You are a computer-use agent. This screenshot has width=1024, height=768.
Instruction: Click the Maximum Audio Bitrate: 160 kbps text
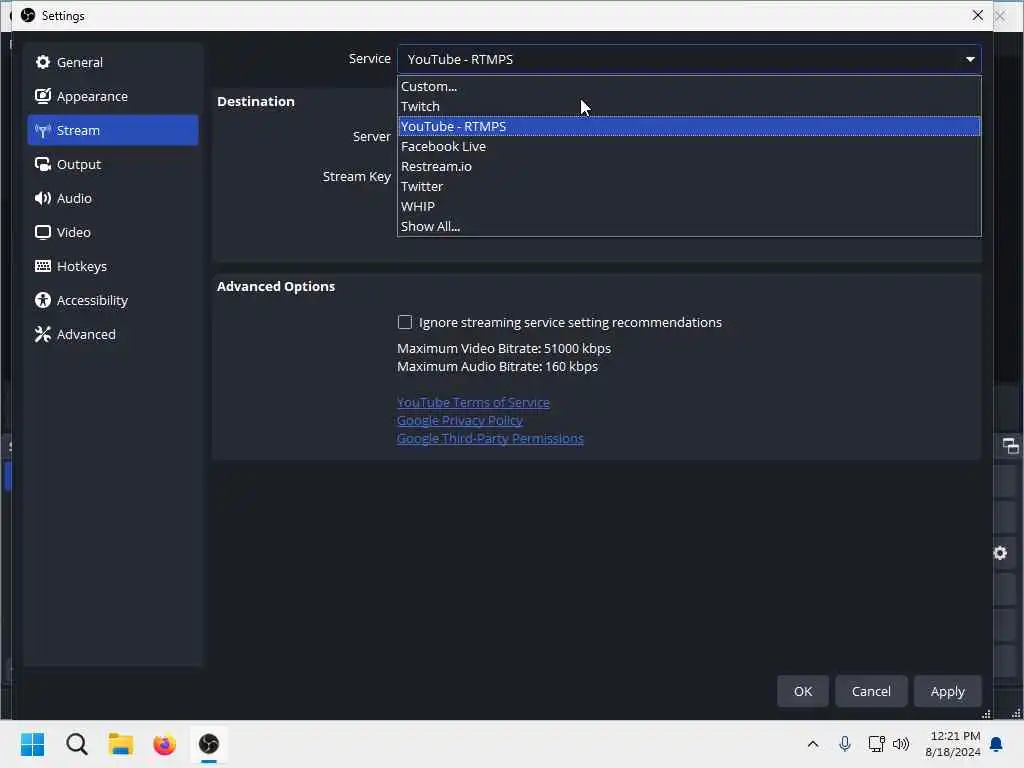pyautogui.click(x=498, y=367)
